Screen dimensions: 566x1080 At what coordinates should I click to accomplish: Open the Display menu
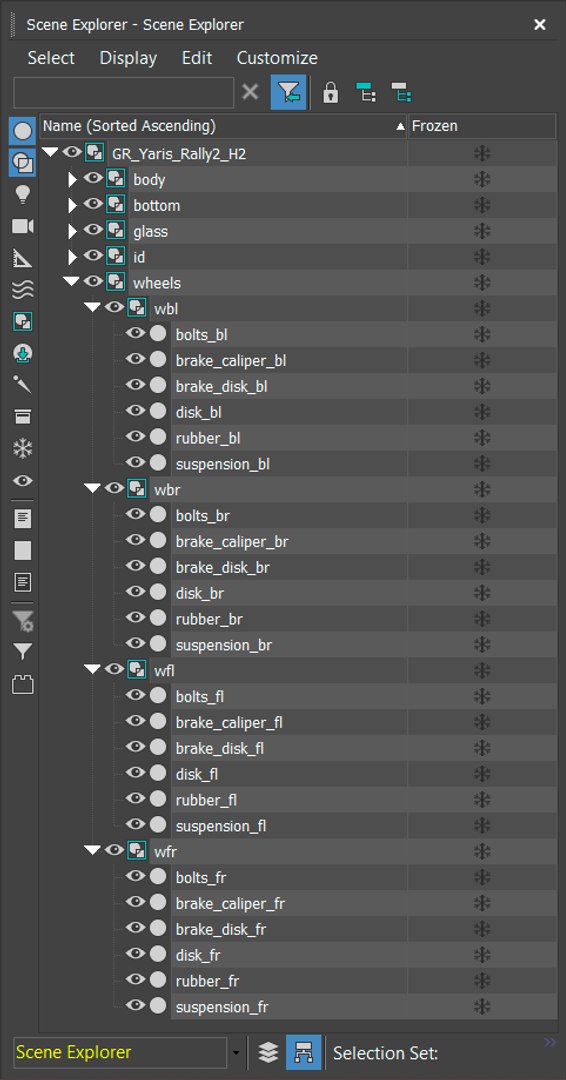[128, 58]
